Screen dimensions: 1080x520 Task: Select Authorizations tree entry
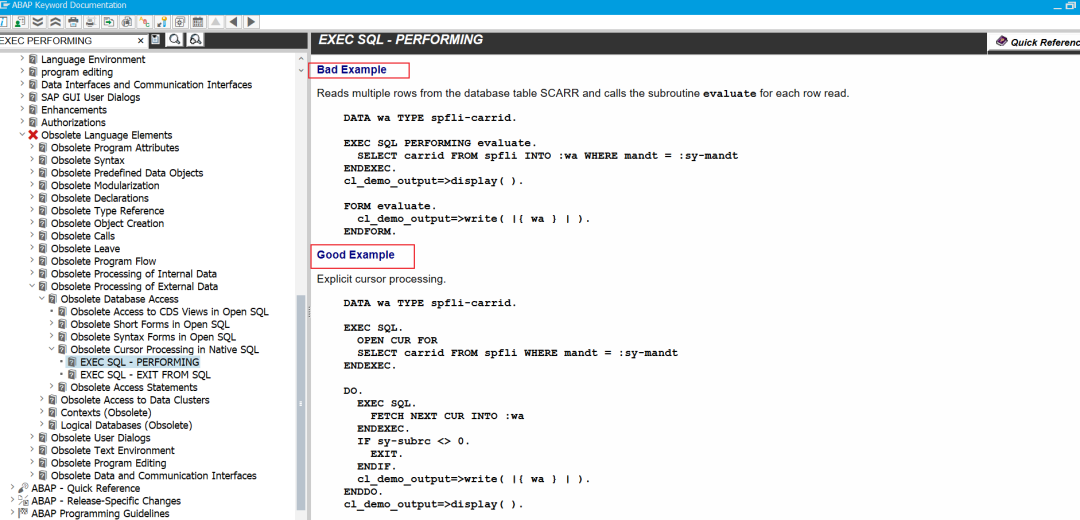[73, 123]
